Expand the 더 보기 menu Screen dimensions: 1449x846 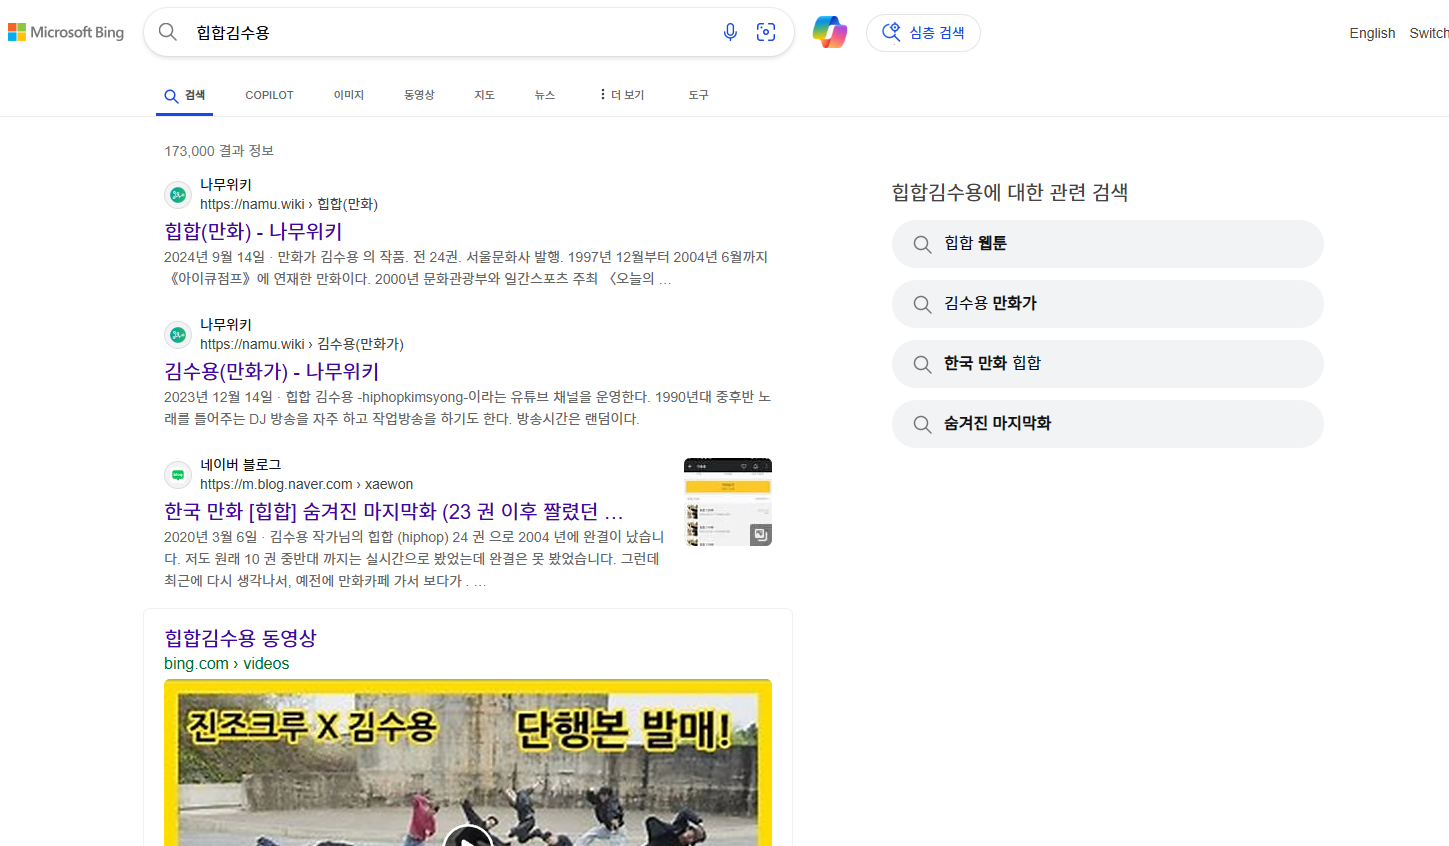coord(621,95)
